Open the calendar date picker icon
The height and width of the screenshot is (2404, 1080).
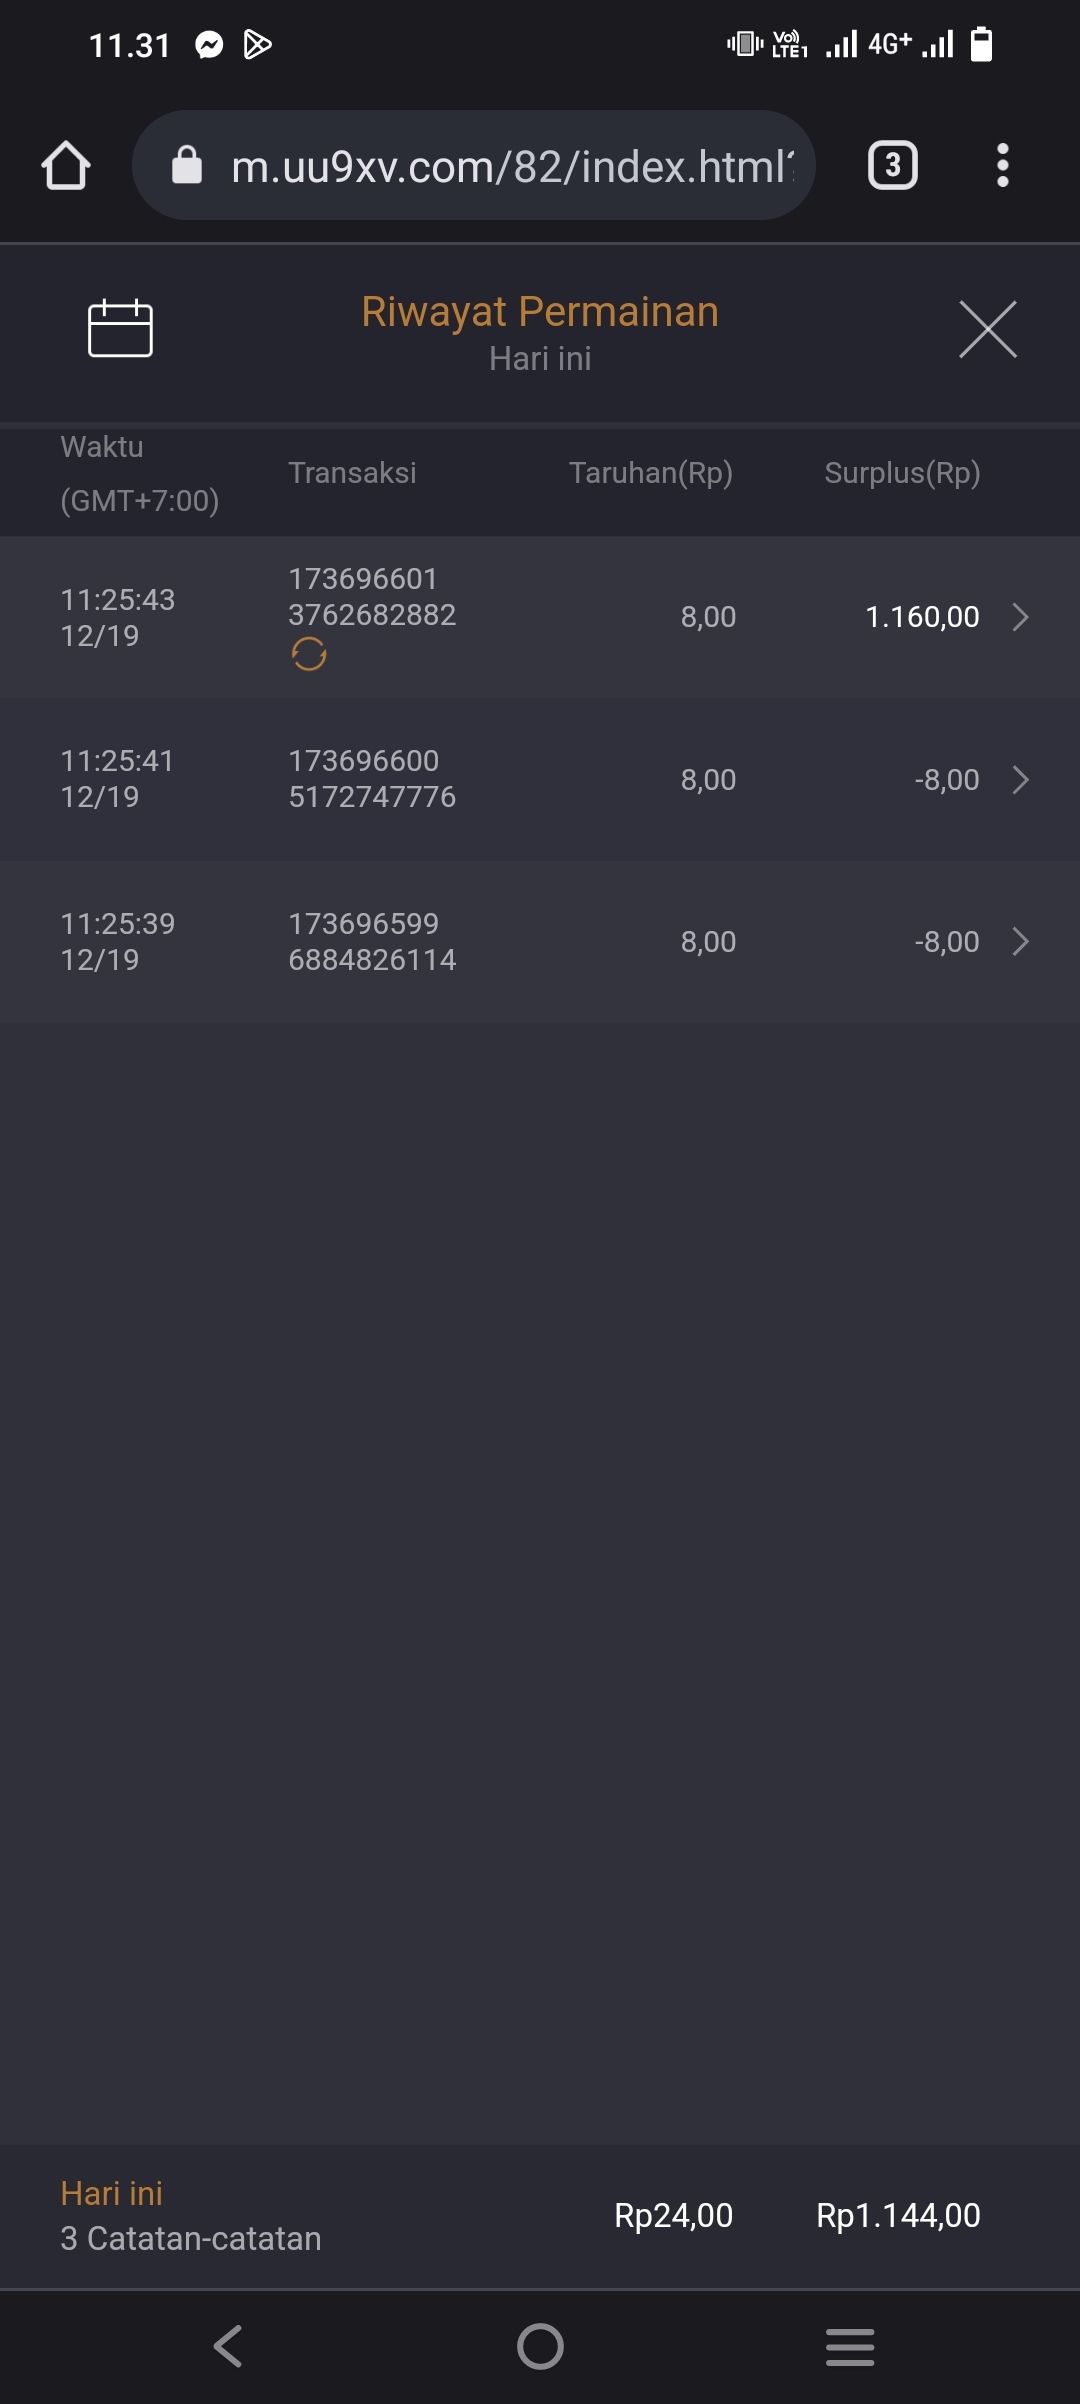[120, 328]
